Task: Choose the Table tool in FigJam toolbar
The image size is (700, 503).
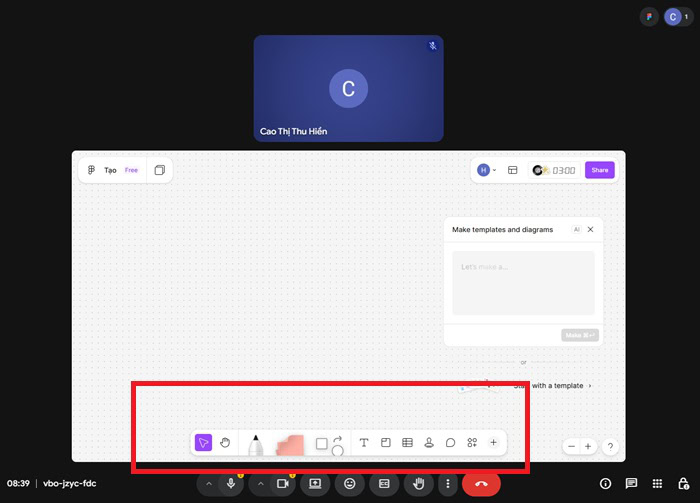Action: (x=407, y=443)
